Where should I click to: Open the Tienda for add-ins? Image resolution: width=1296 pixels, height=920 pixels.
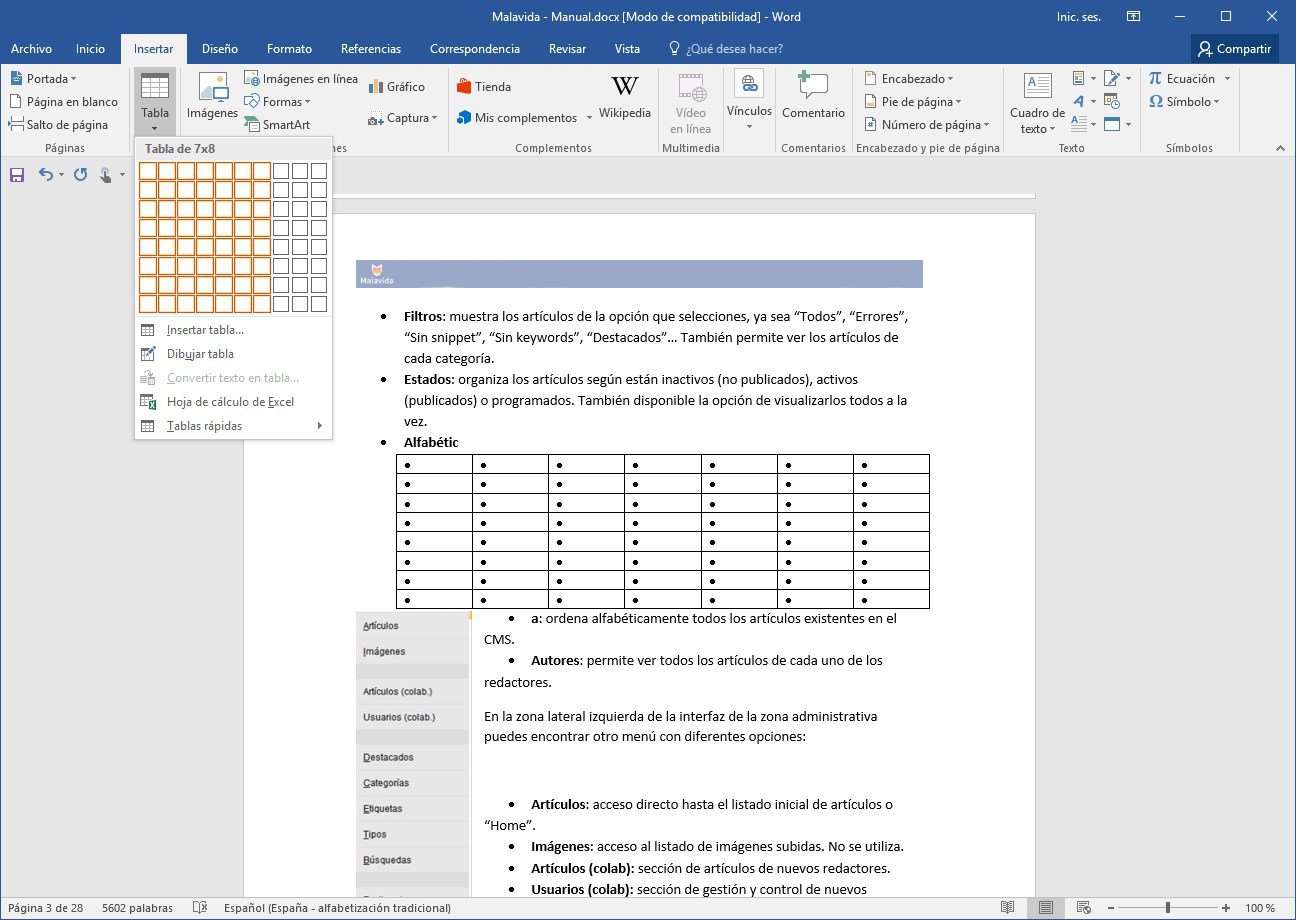[484, 86]
